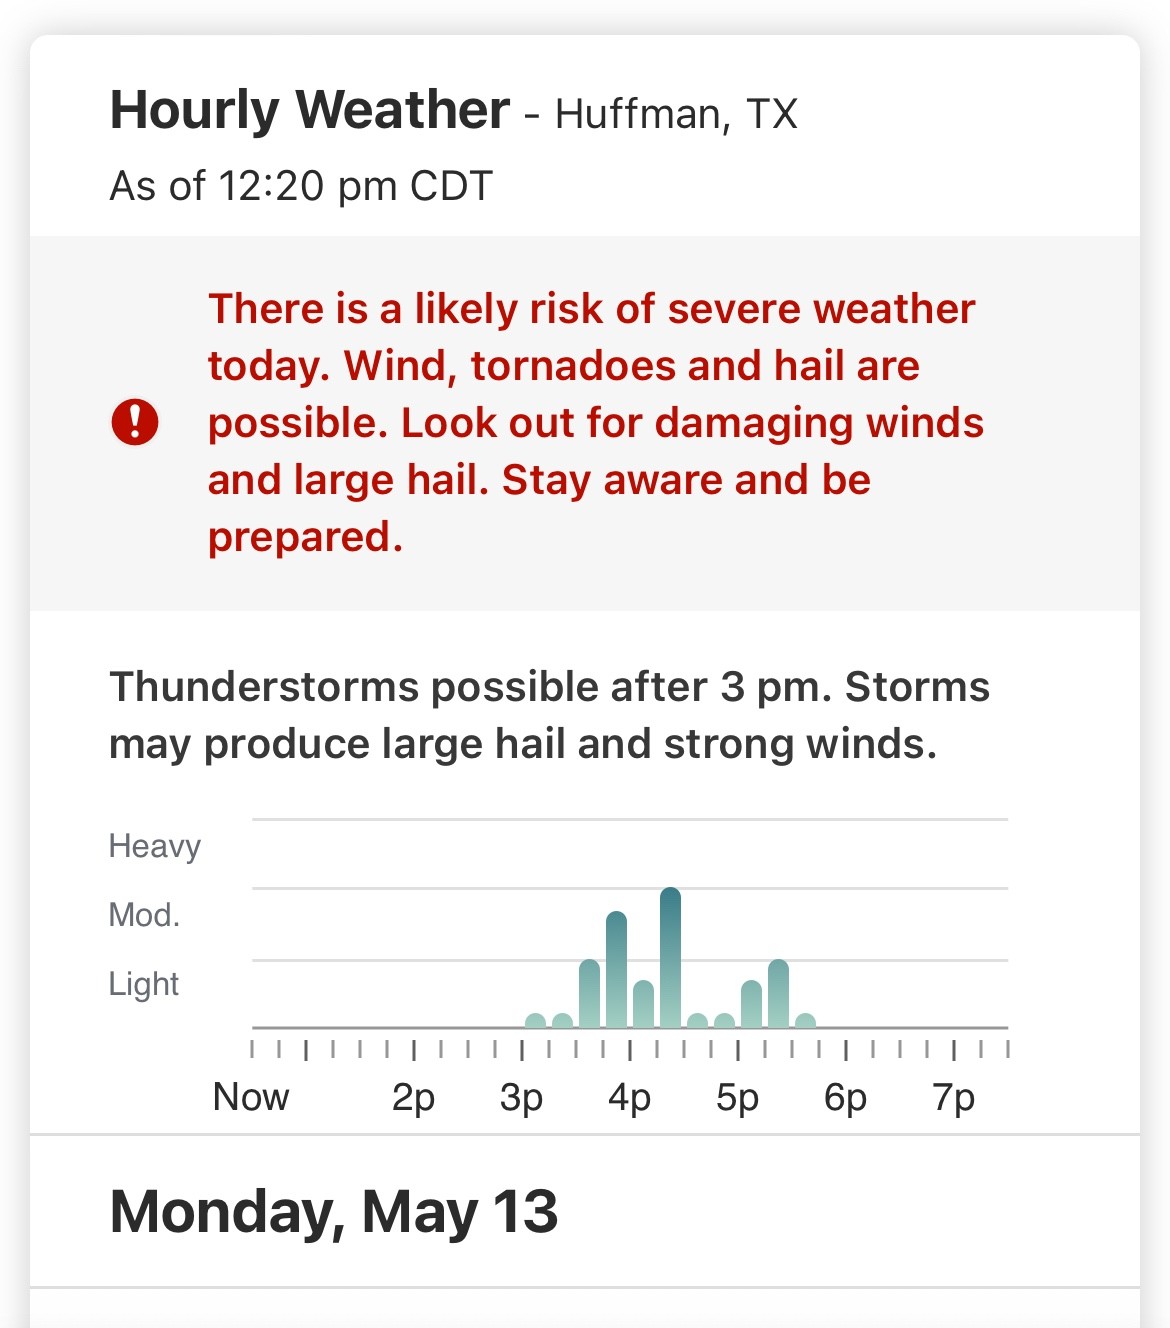Click the thunderstorms possible after 3 pm summary
Screen dimensions: 1170x1328
tap(549, 715)
